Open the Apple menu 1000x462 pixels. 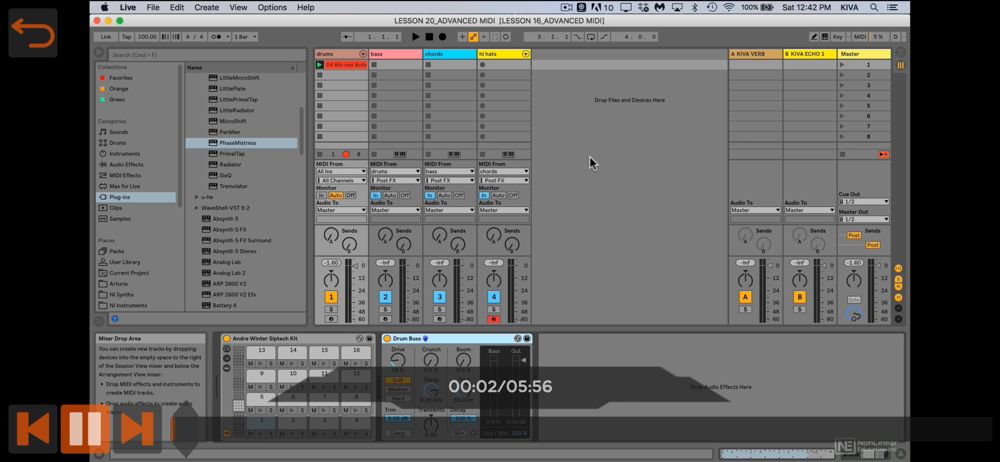click(x=105, y=7)
